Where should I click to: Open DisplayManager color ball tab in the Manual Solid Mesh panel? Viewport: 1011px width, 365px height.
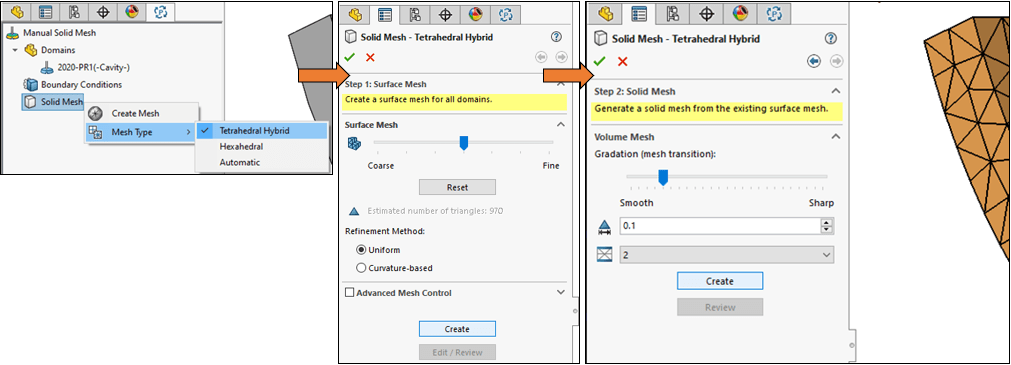(x=131, y=12)
